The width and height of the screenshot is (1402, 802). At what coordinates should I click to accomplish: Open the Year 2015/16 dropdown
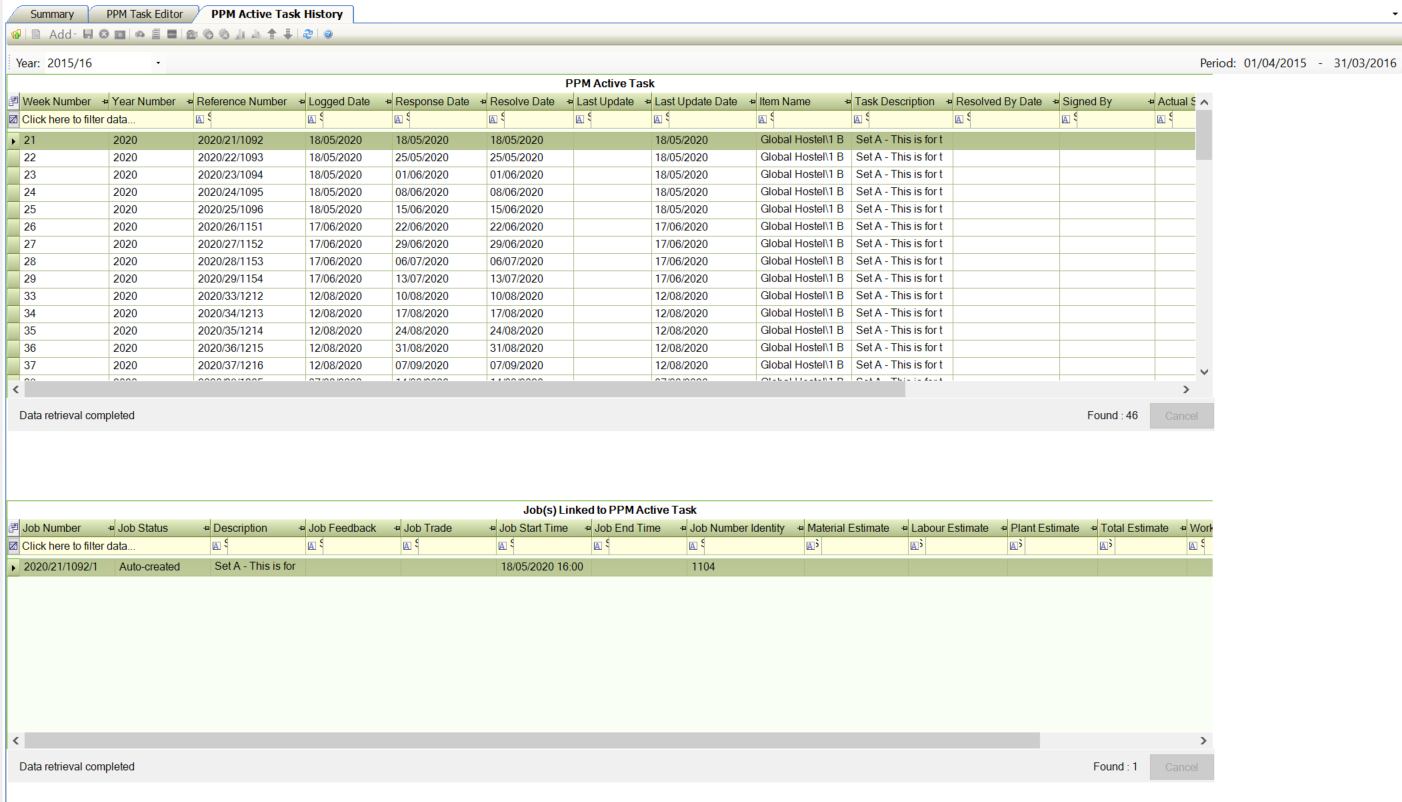tap(158, 63)
